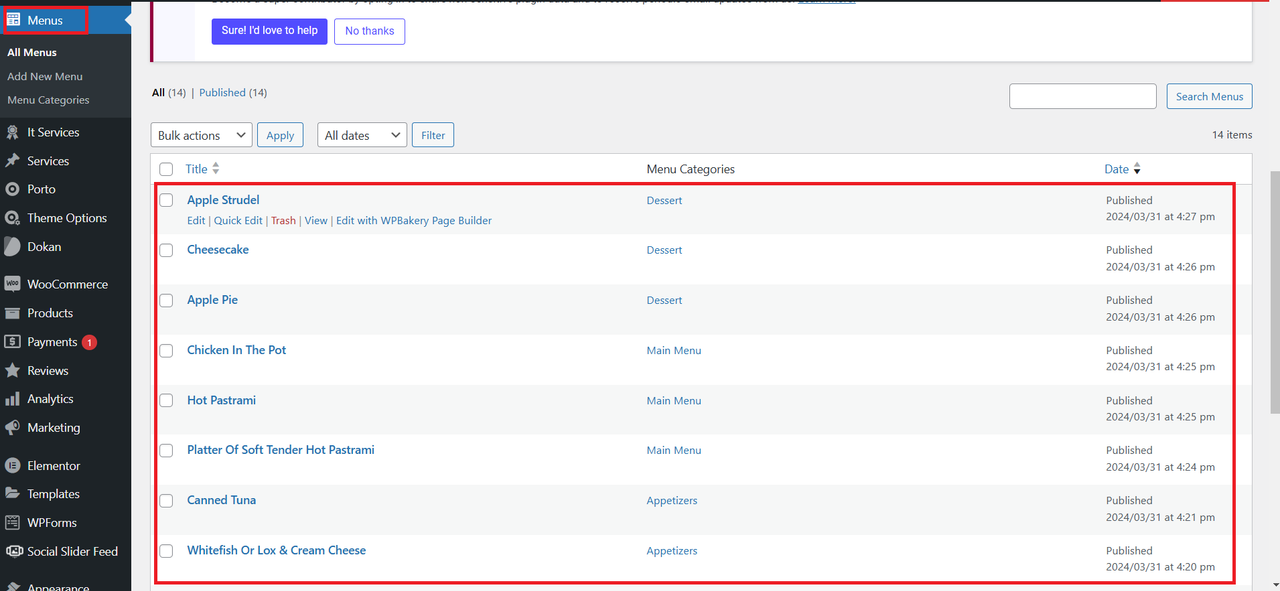Click the search menus text field

(1083, 96)
